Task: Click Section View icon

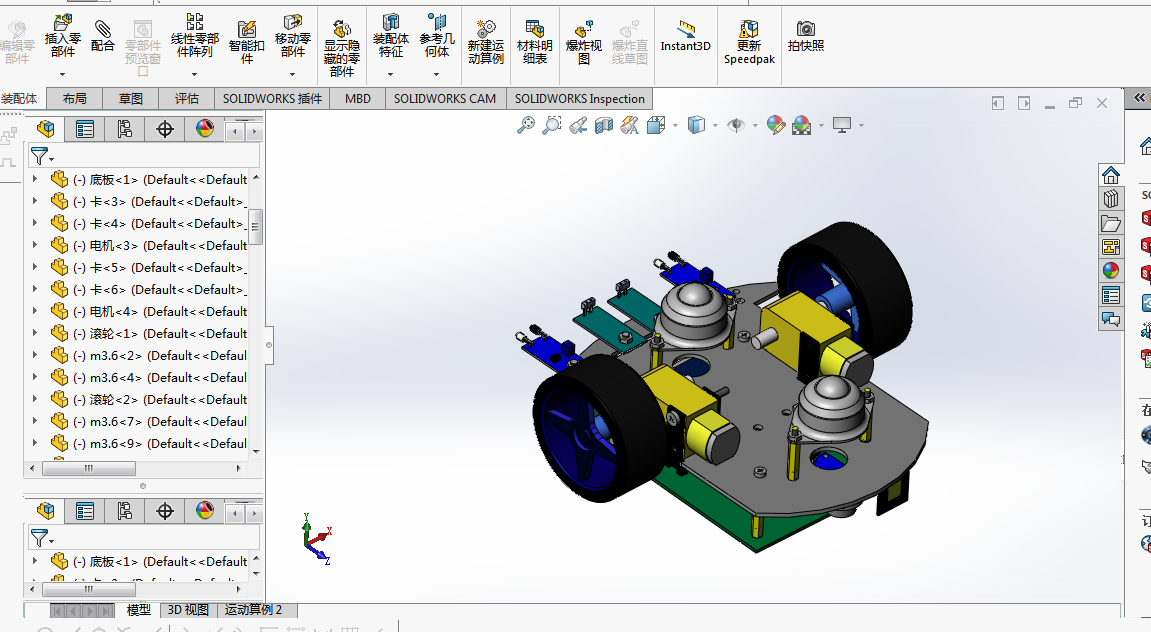Action: click(603, 126)
